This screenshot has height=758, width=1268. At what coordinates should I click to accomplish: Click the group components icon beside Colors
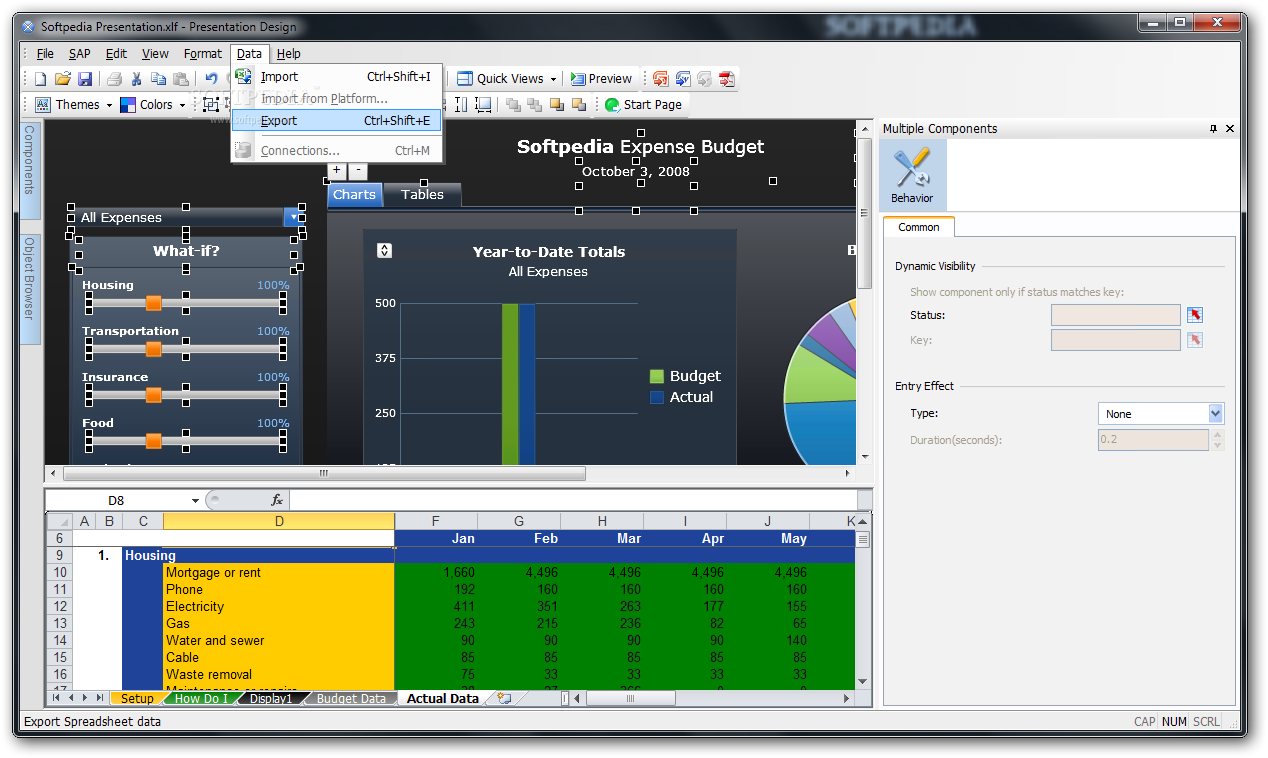point(211,105)
